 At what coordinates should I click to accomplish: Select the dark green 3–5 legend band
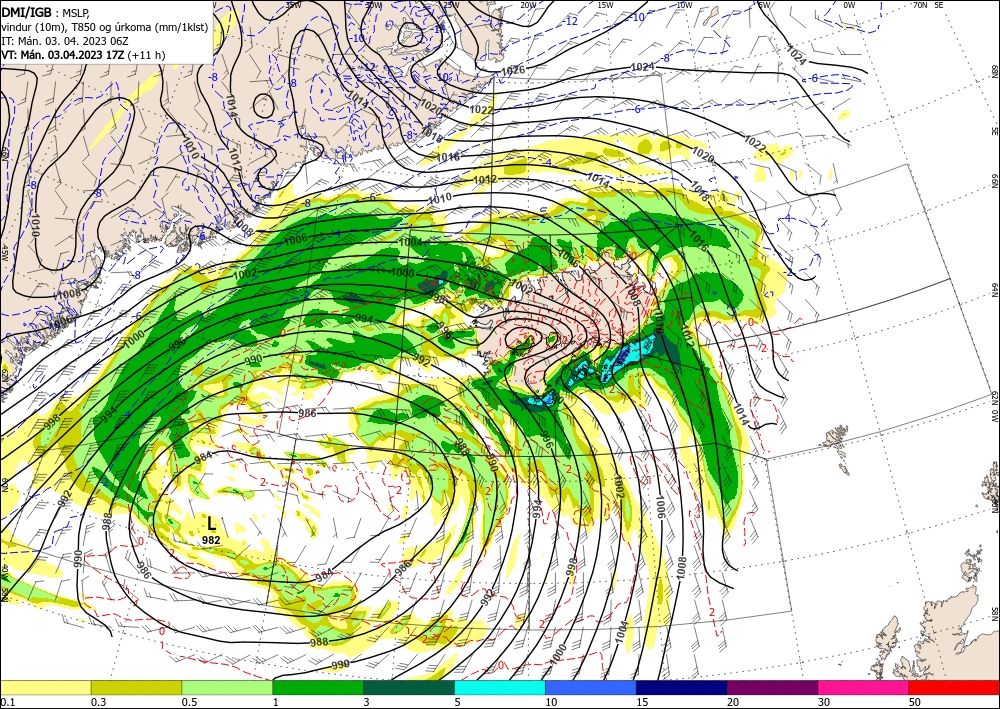409,687
